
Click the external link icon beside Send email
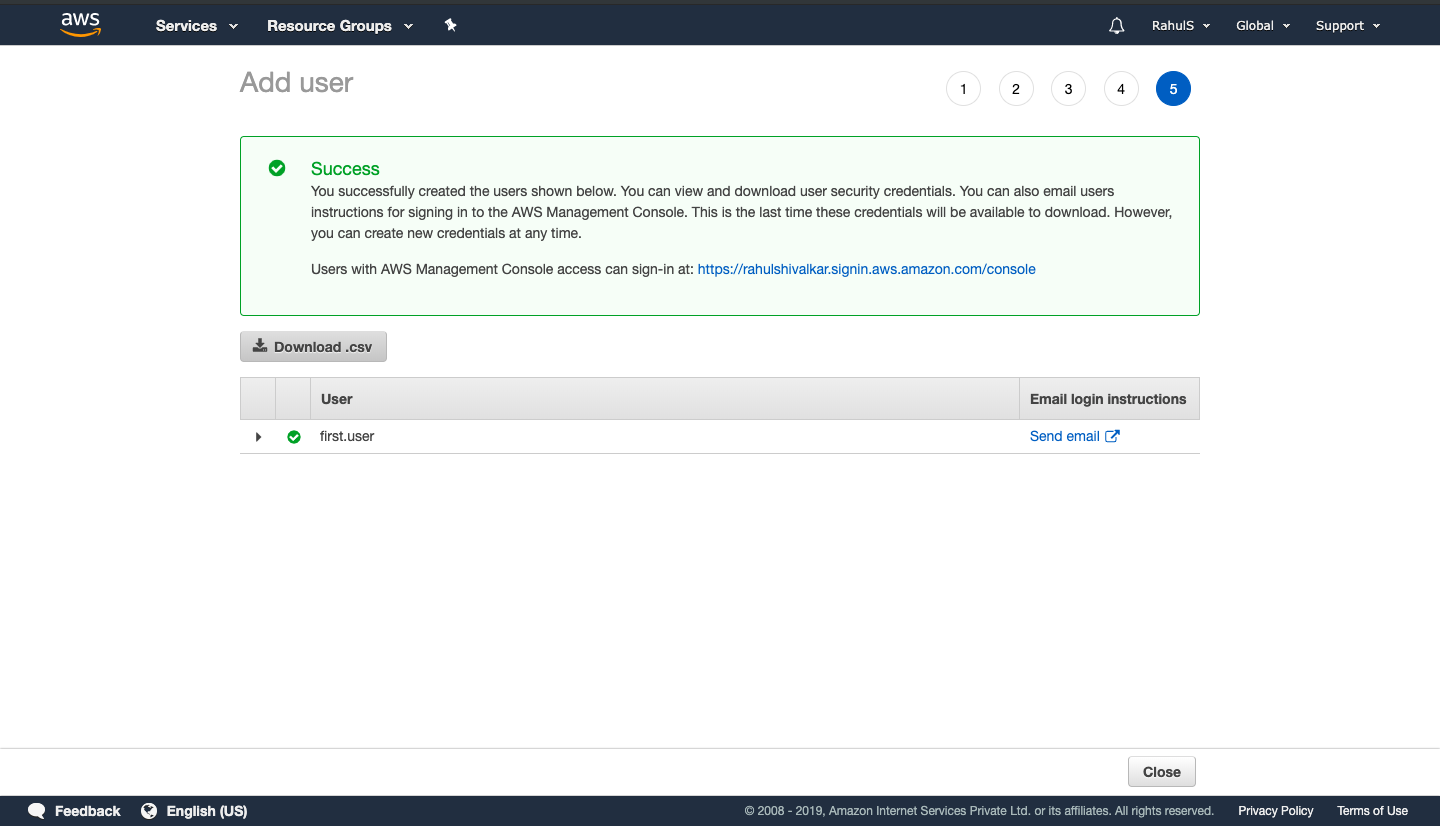coord(1113,435)
